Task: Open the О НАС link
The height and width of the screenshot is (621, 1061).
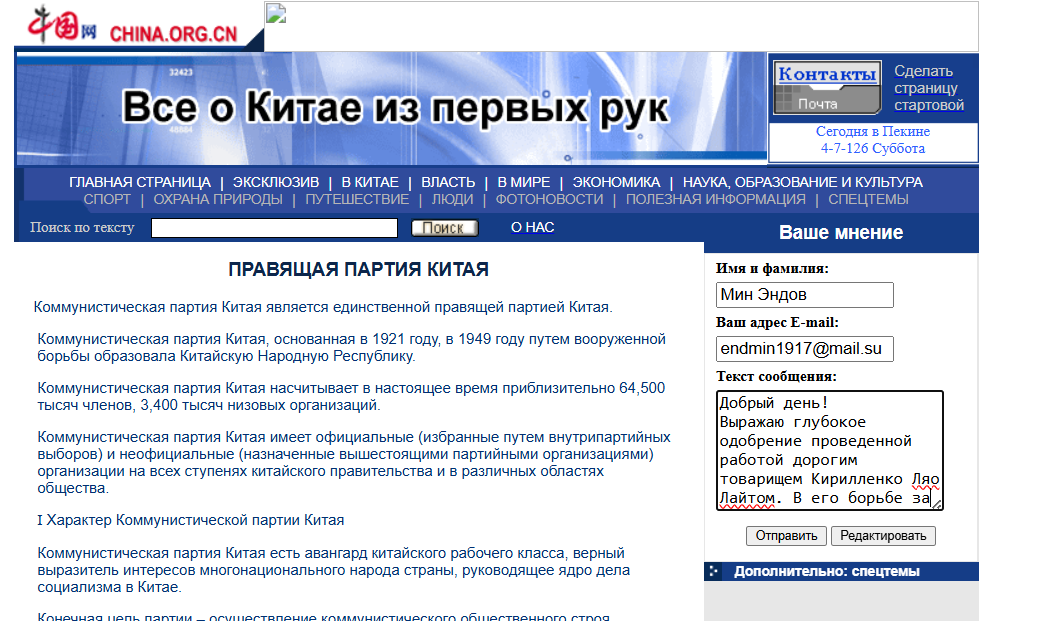Action: 533,227
